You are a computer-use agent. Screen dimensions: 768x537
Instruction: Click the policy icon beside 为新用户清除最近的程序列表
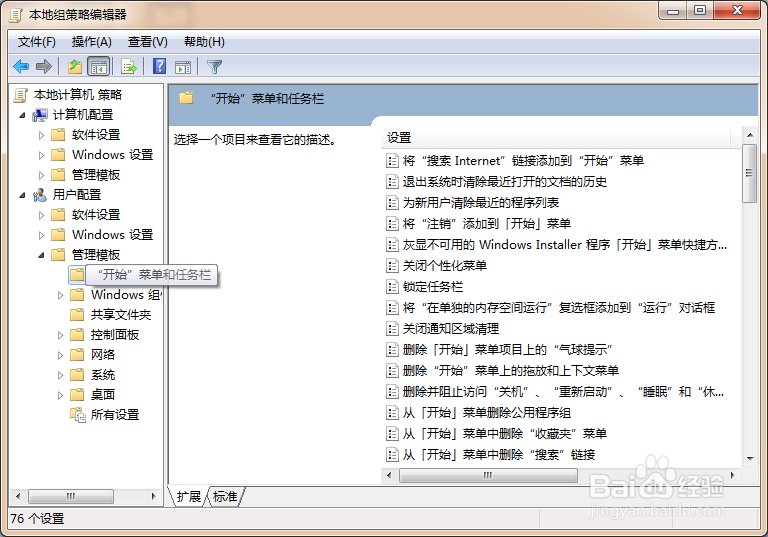click(x=392, y=203)
